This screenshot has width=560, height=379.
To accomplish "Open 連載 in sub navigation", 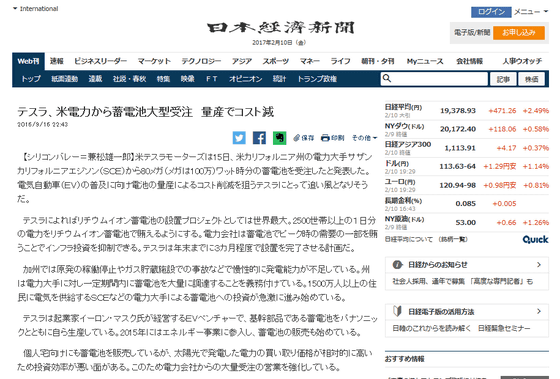I will (x=95, y=79).
